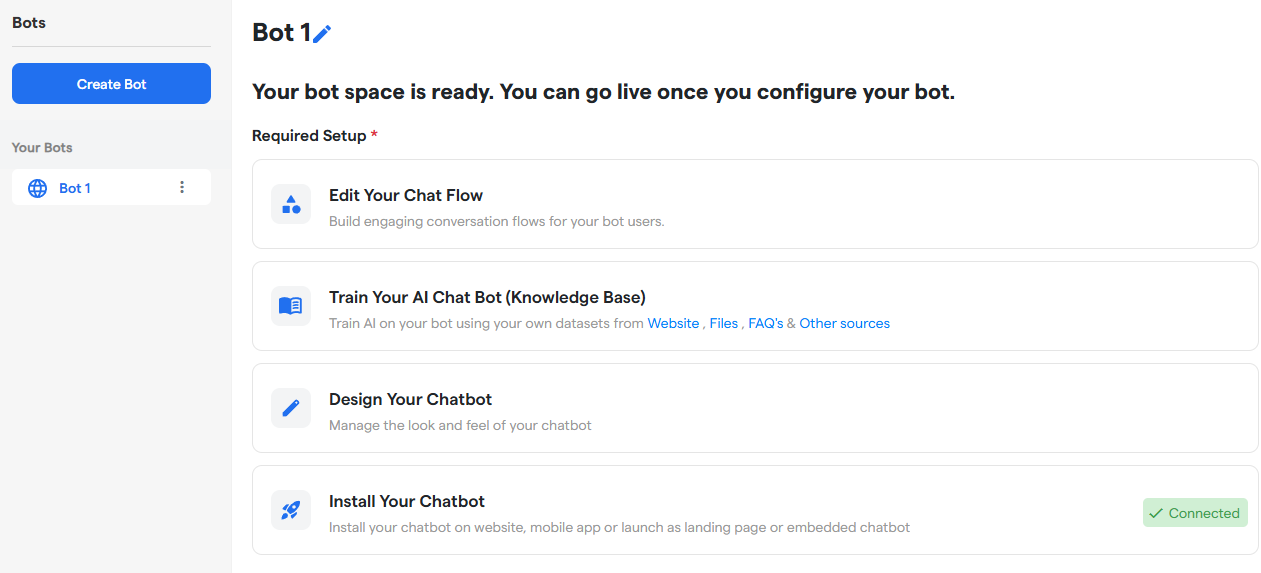This screenshot has height=573, width=1261.
Task: Select Bot 1 in Your Bots list
Action: click(111, 187)
